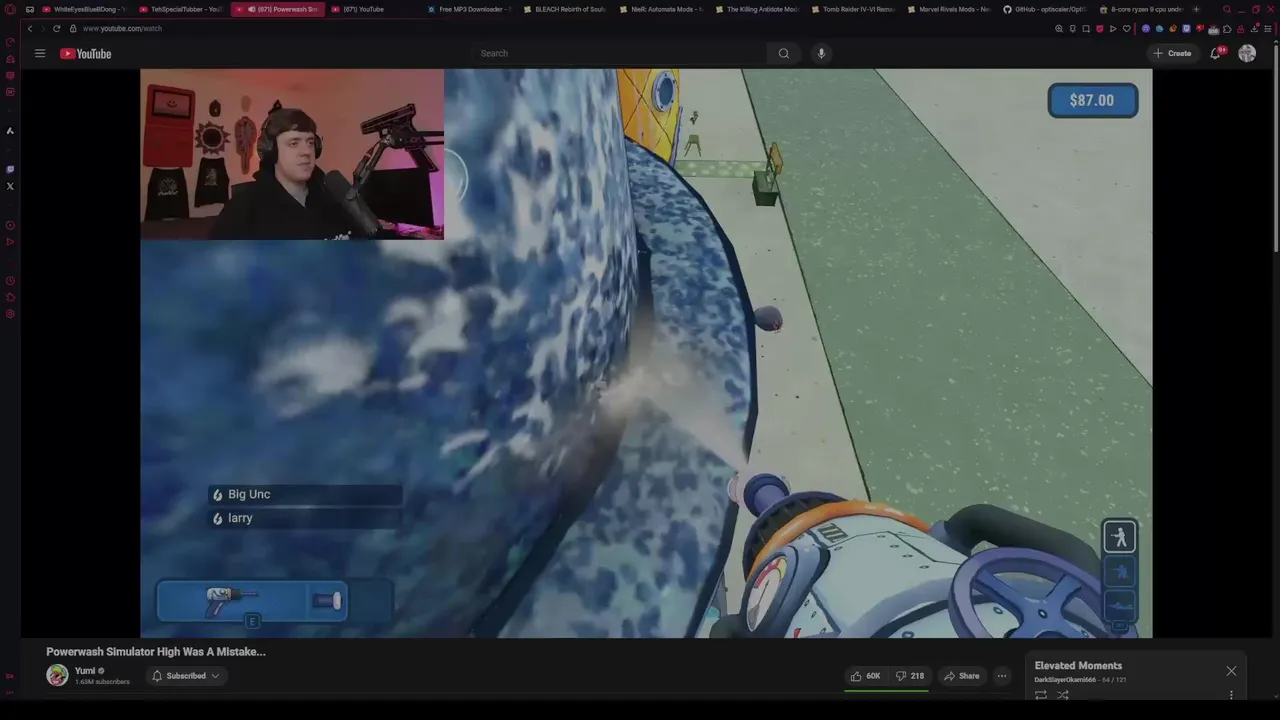The image size is (1280, 720).
Task: Click the heart bookmark icon in toolbar
Action: coord(1127,29)
